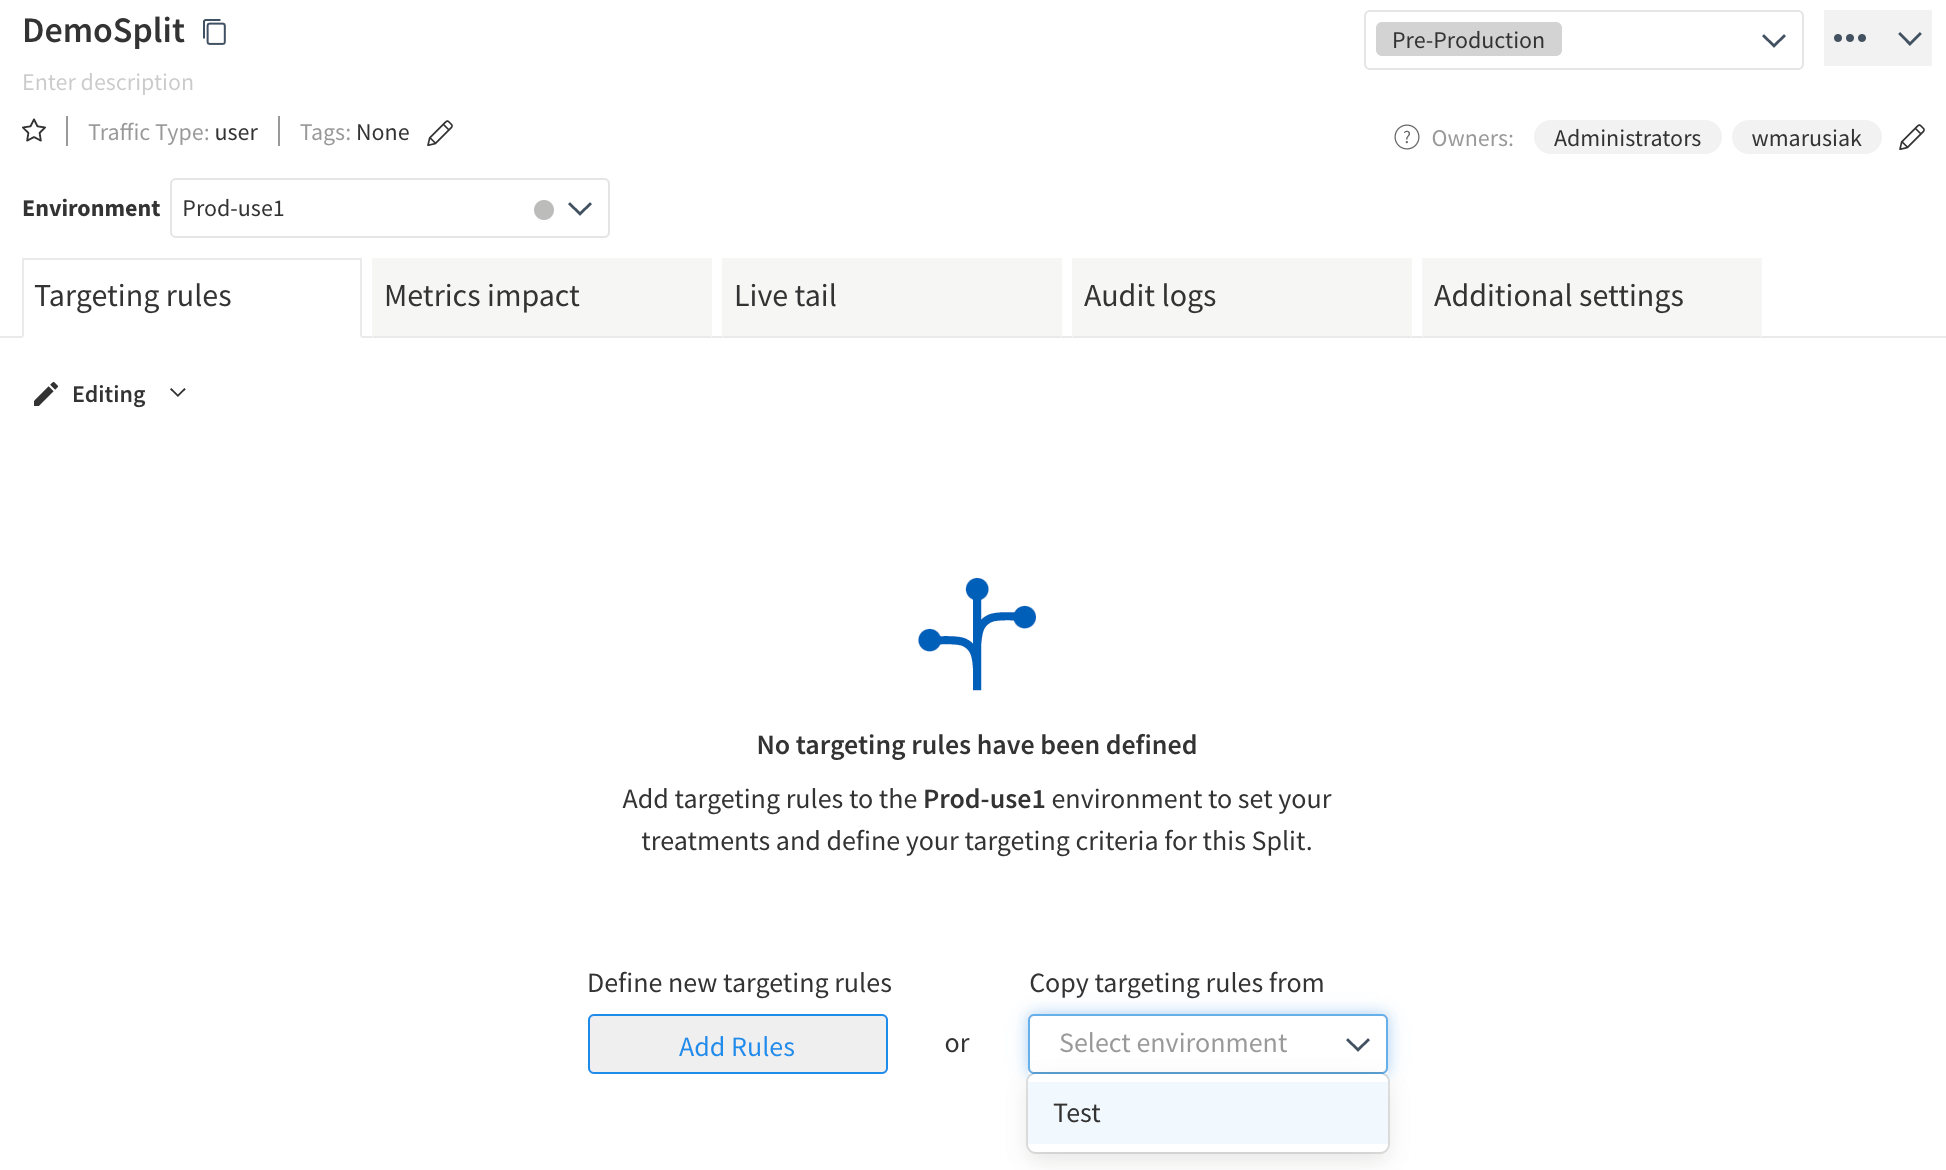Click the Targeting rules tab
Viewport: 1946px width, 1170px height.
(133, 296)
